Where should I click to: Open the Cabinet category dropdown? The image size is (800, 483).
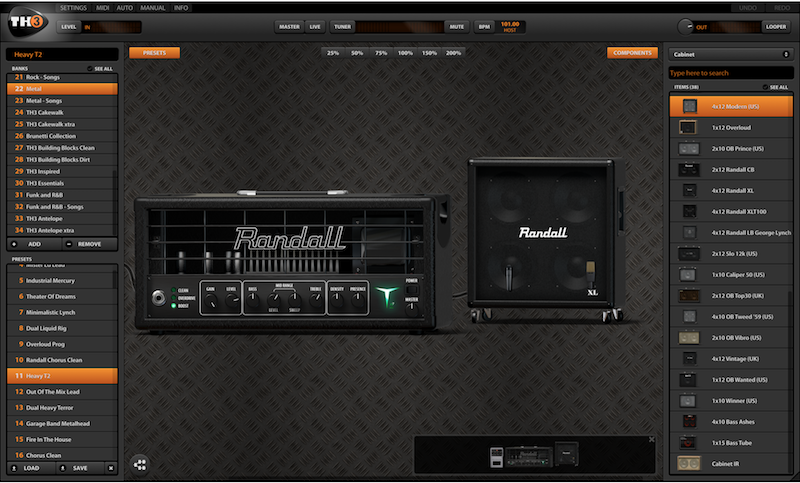[731, 54]
